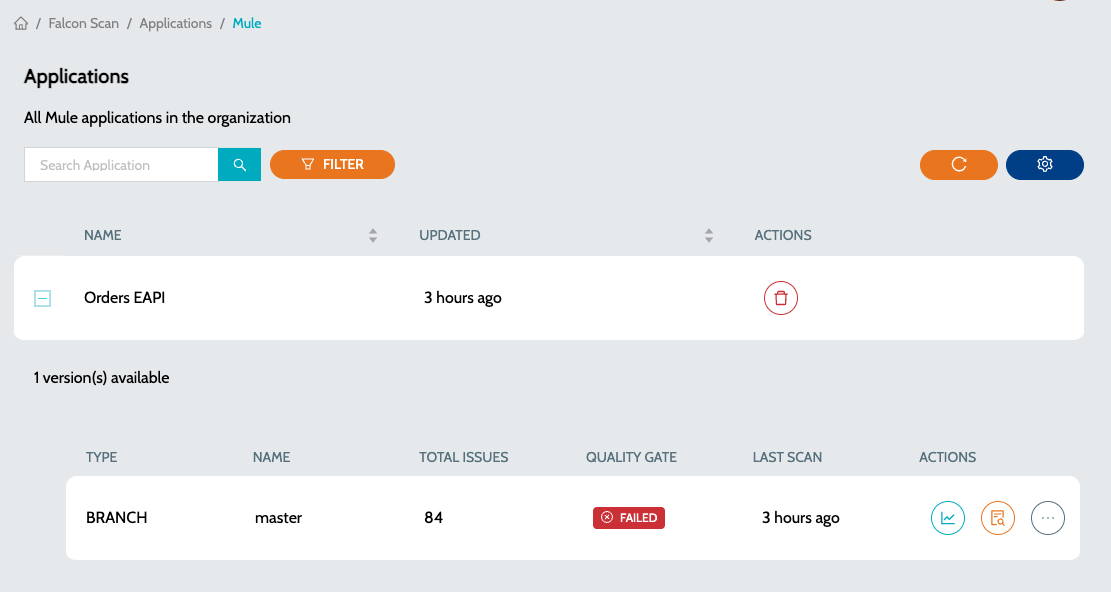The height and width of the screenshot is (592, 1111).
Task: Refresh the applications list
Action: pyautogui.click(x=959, y=164)
